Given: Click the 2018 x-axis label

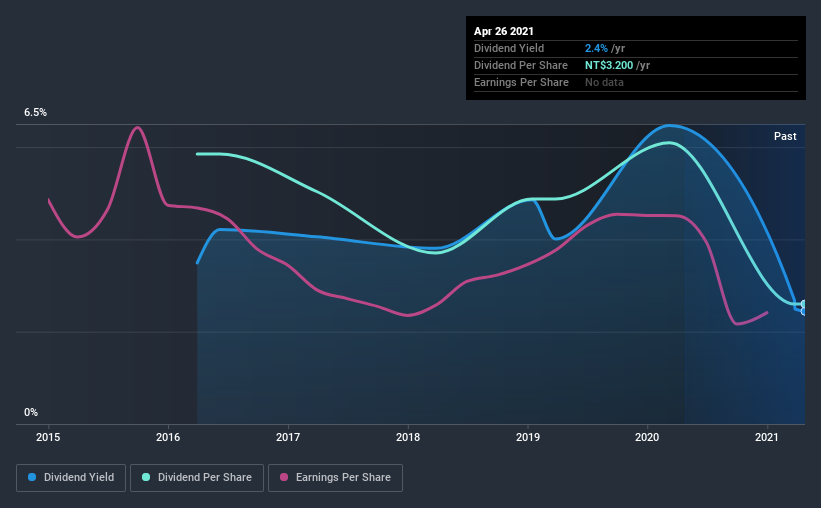Looking at the screenshot, I should point(408,437).
